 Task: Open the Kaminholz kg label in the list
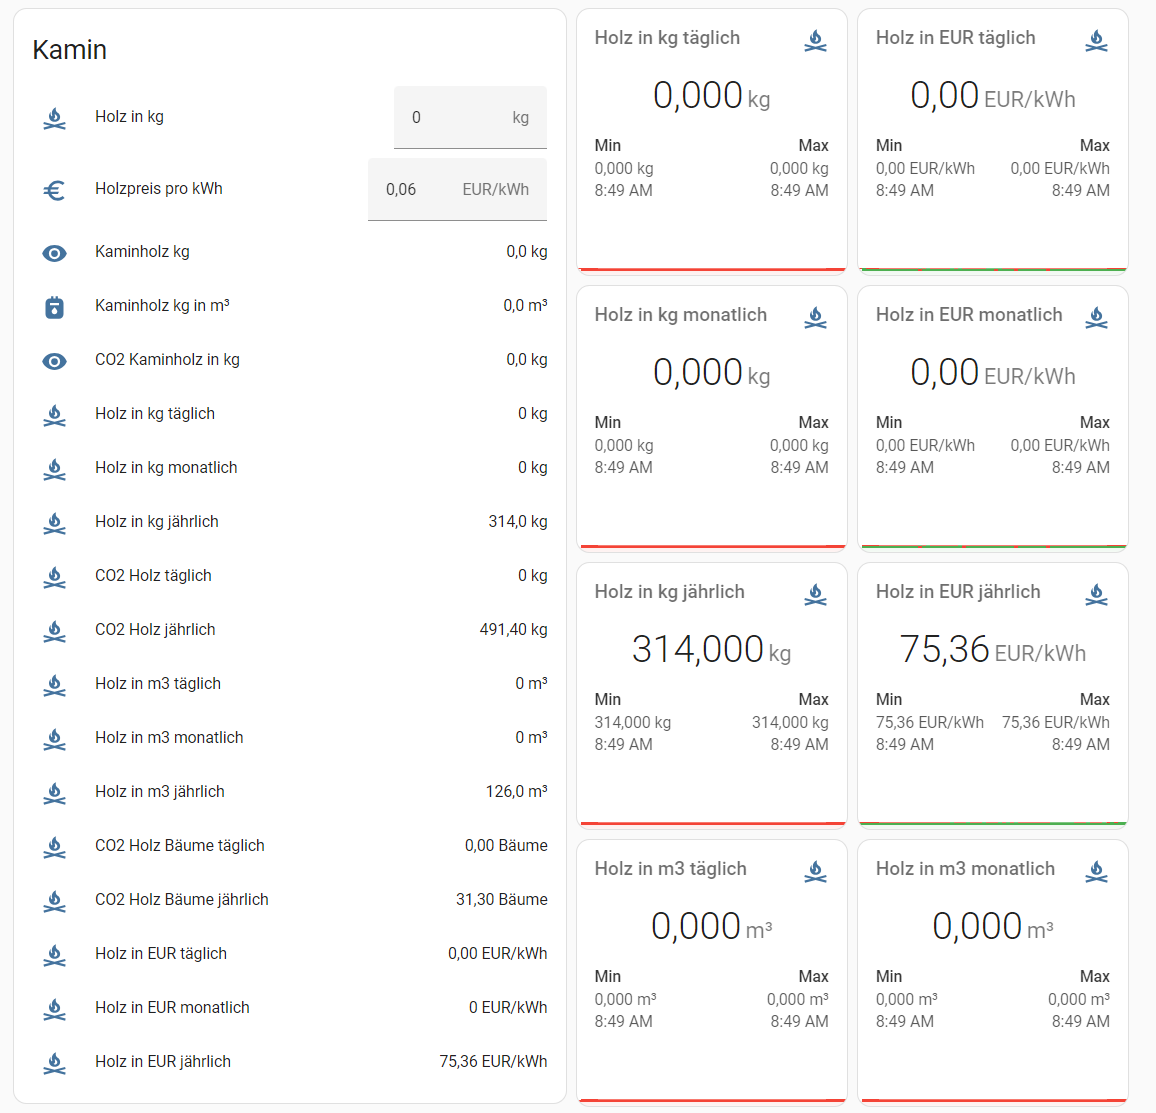[142, 252]
